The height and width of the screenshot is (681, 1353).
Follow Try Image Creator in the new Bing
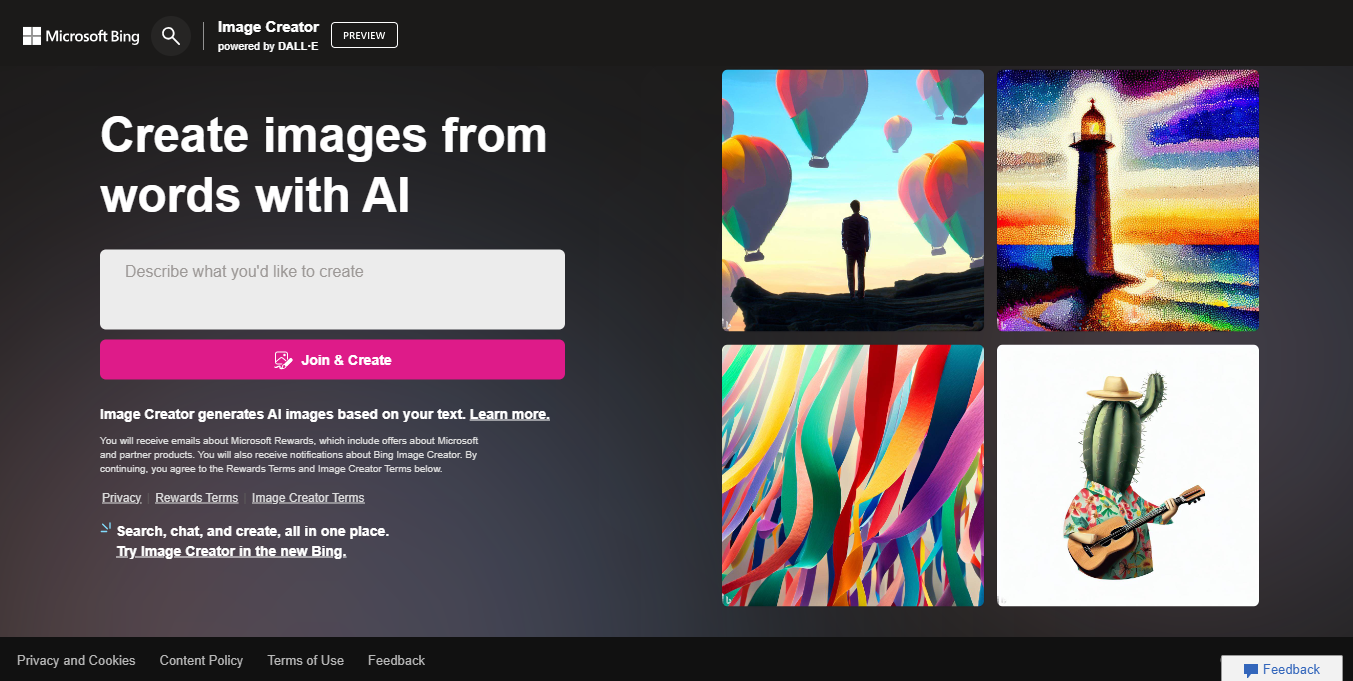click(231, 551)
